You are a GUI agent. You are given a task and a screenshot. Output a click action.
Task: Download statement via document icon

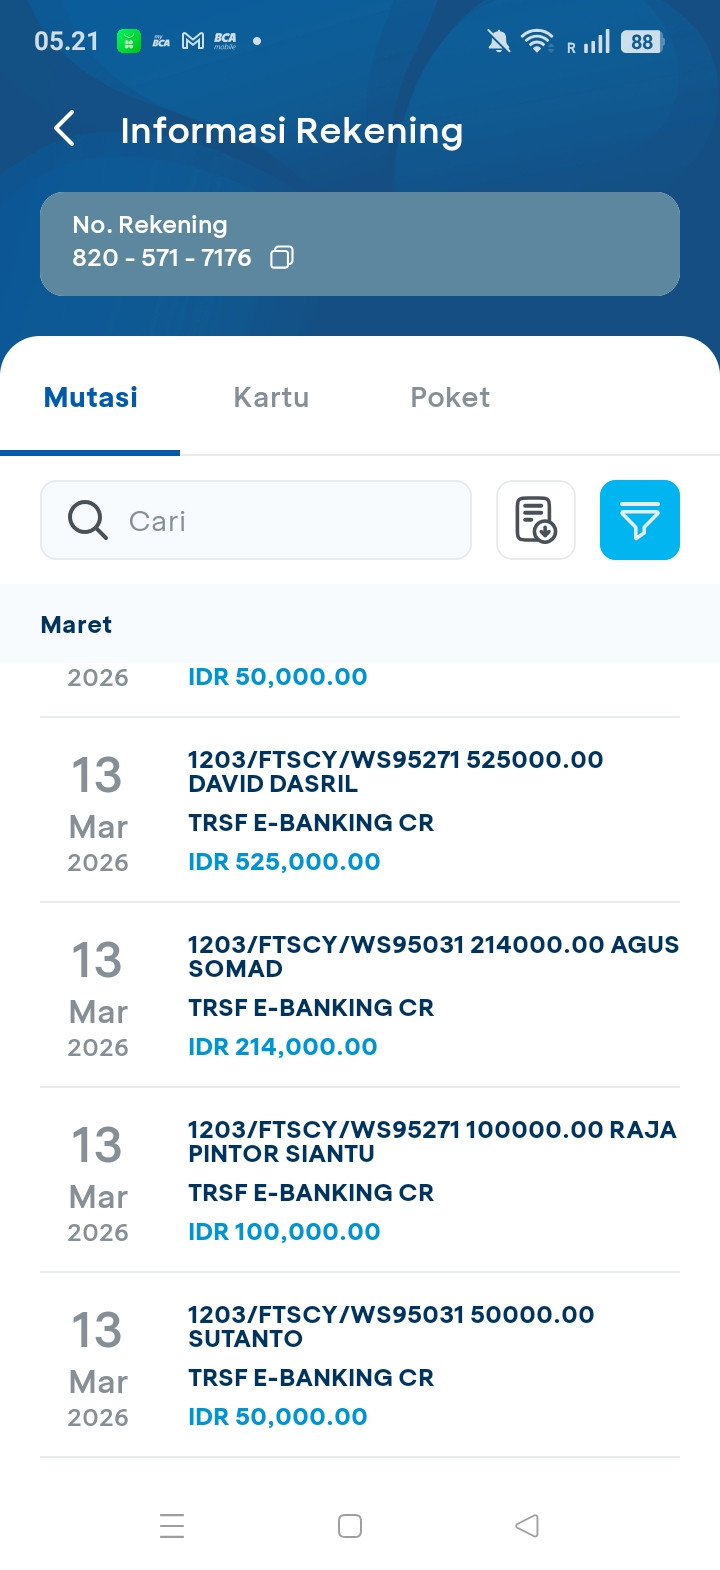536,520
